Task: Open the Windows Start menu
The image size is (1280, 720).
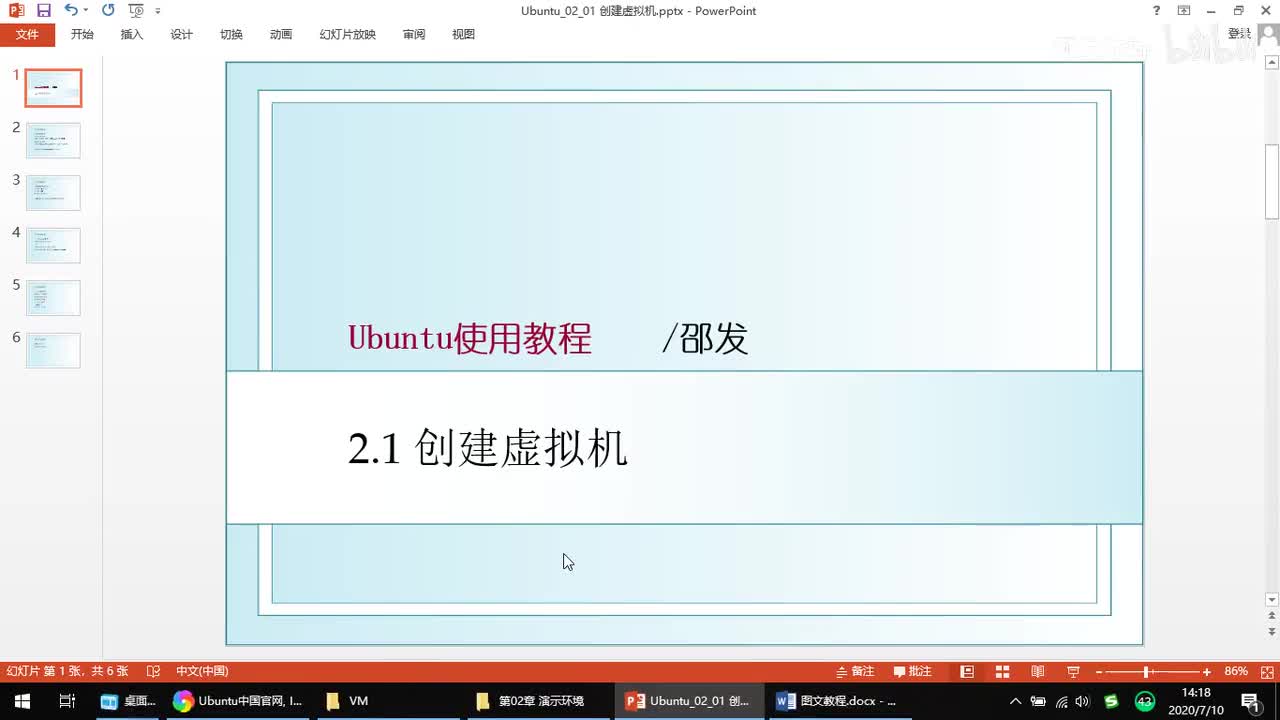Action: [22, 701]
